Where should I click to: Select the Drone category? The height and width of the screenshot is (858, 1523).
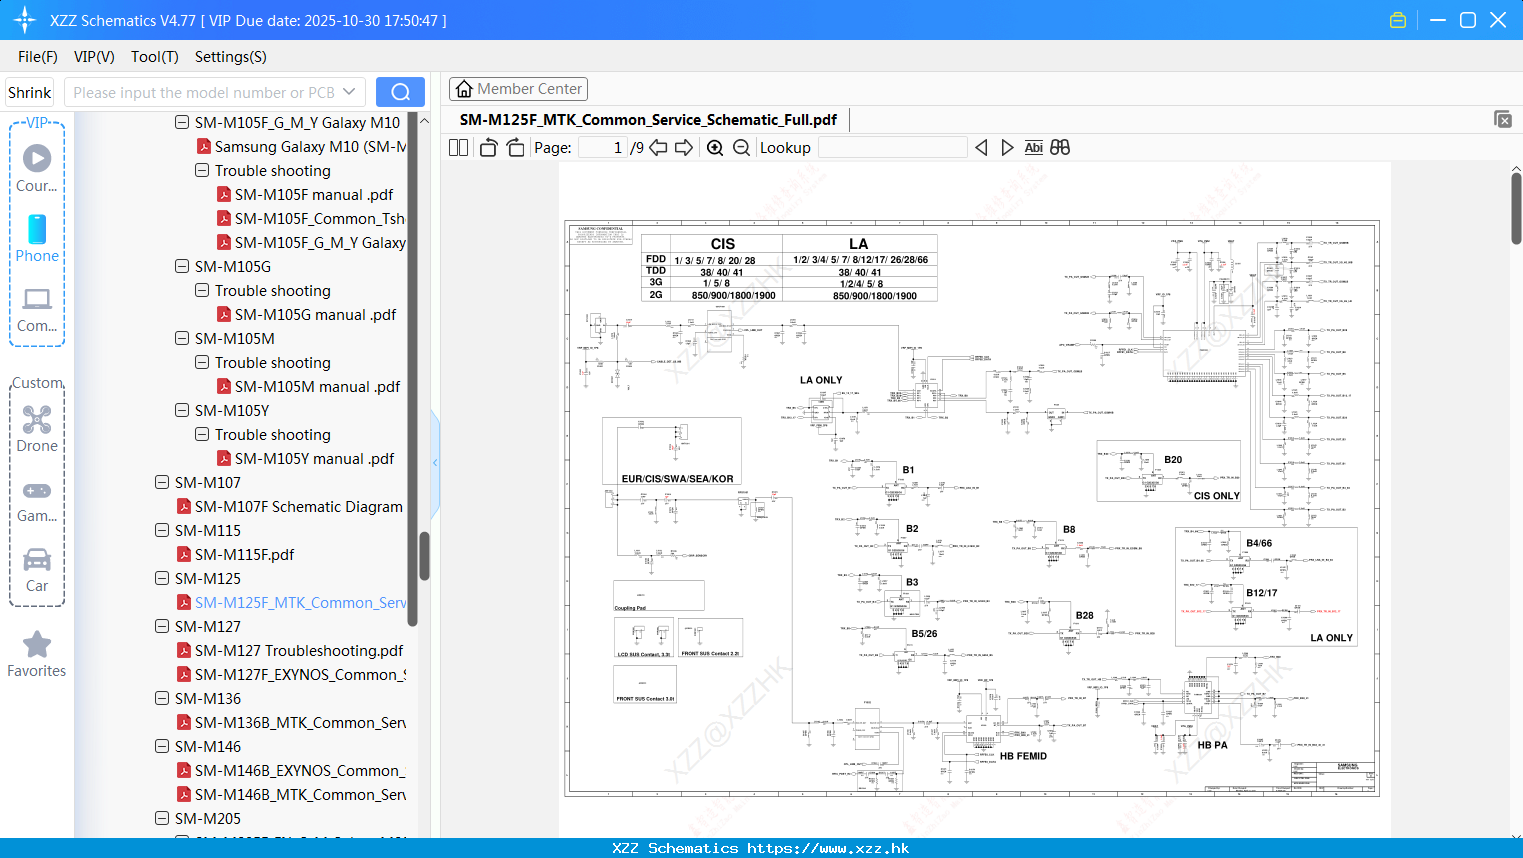coord(37,429)
